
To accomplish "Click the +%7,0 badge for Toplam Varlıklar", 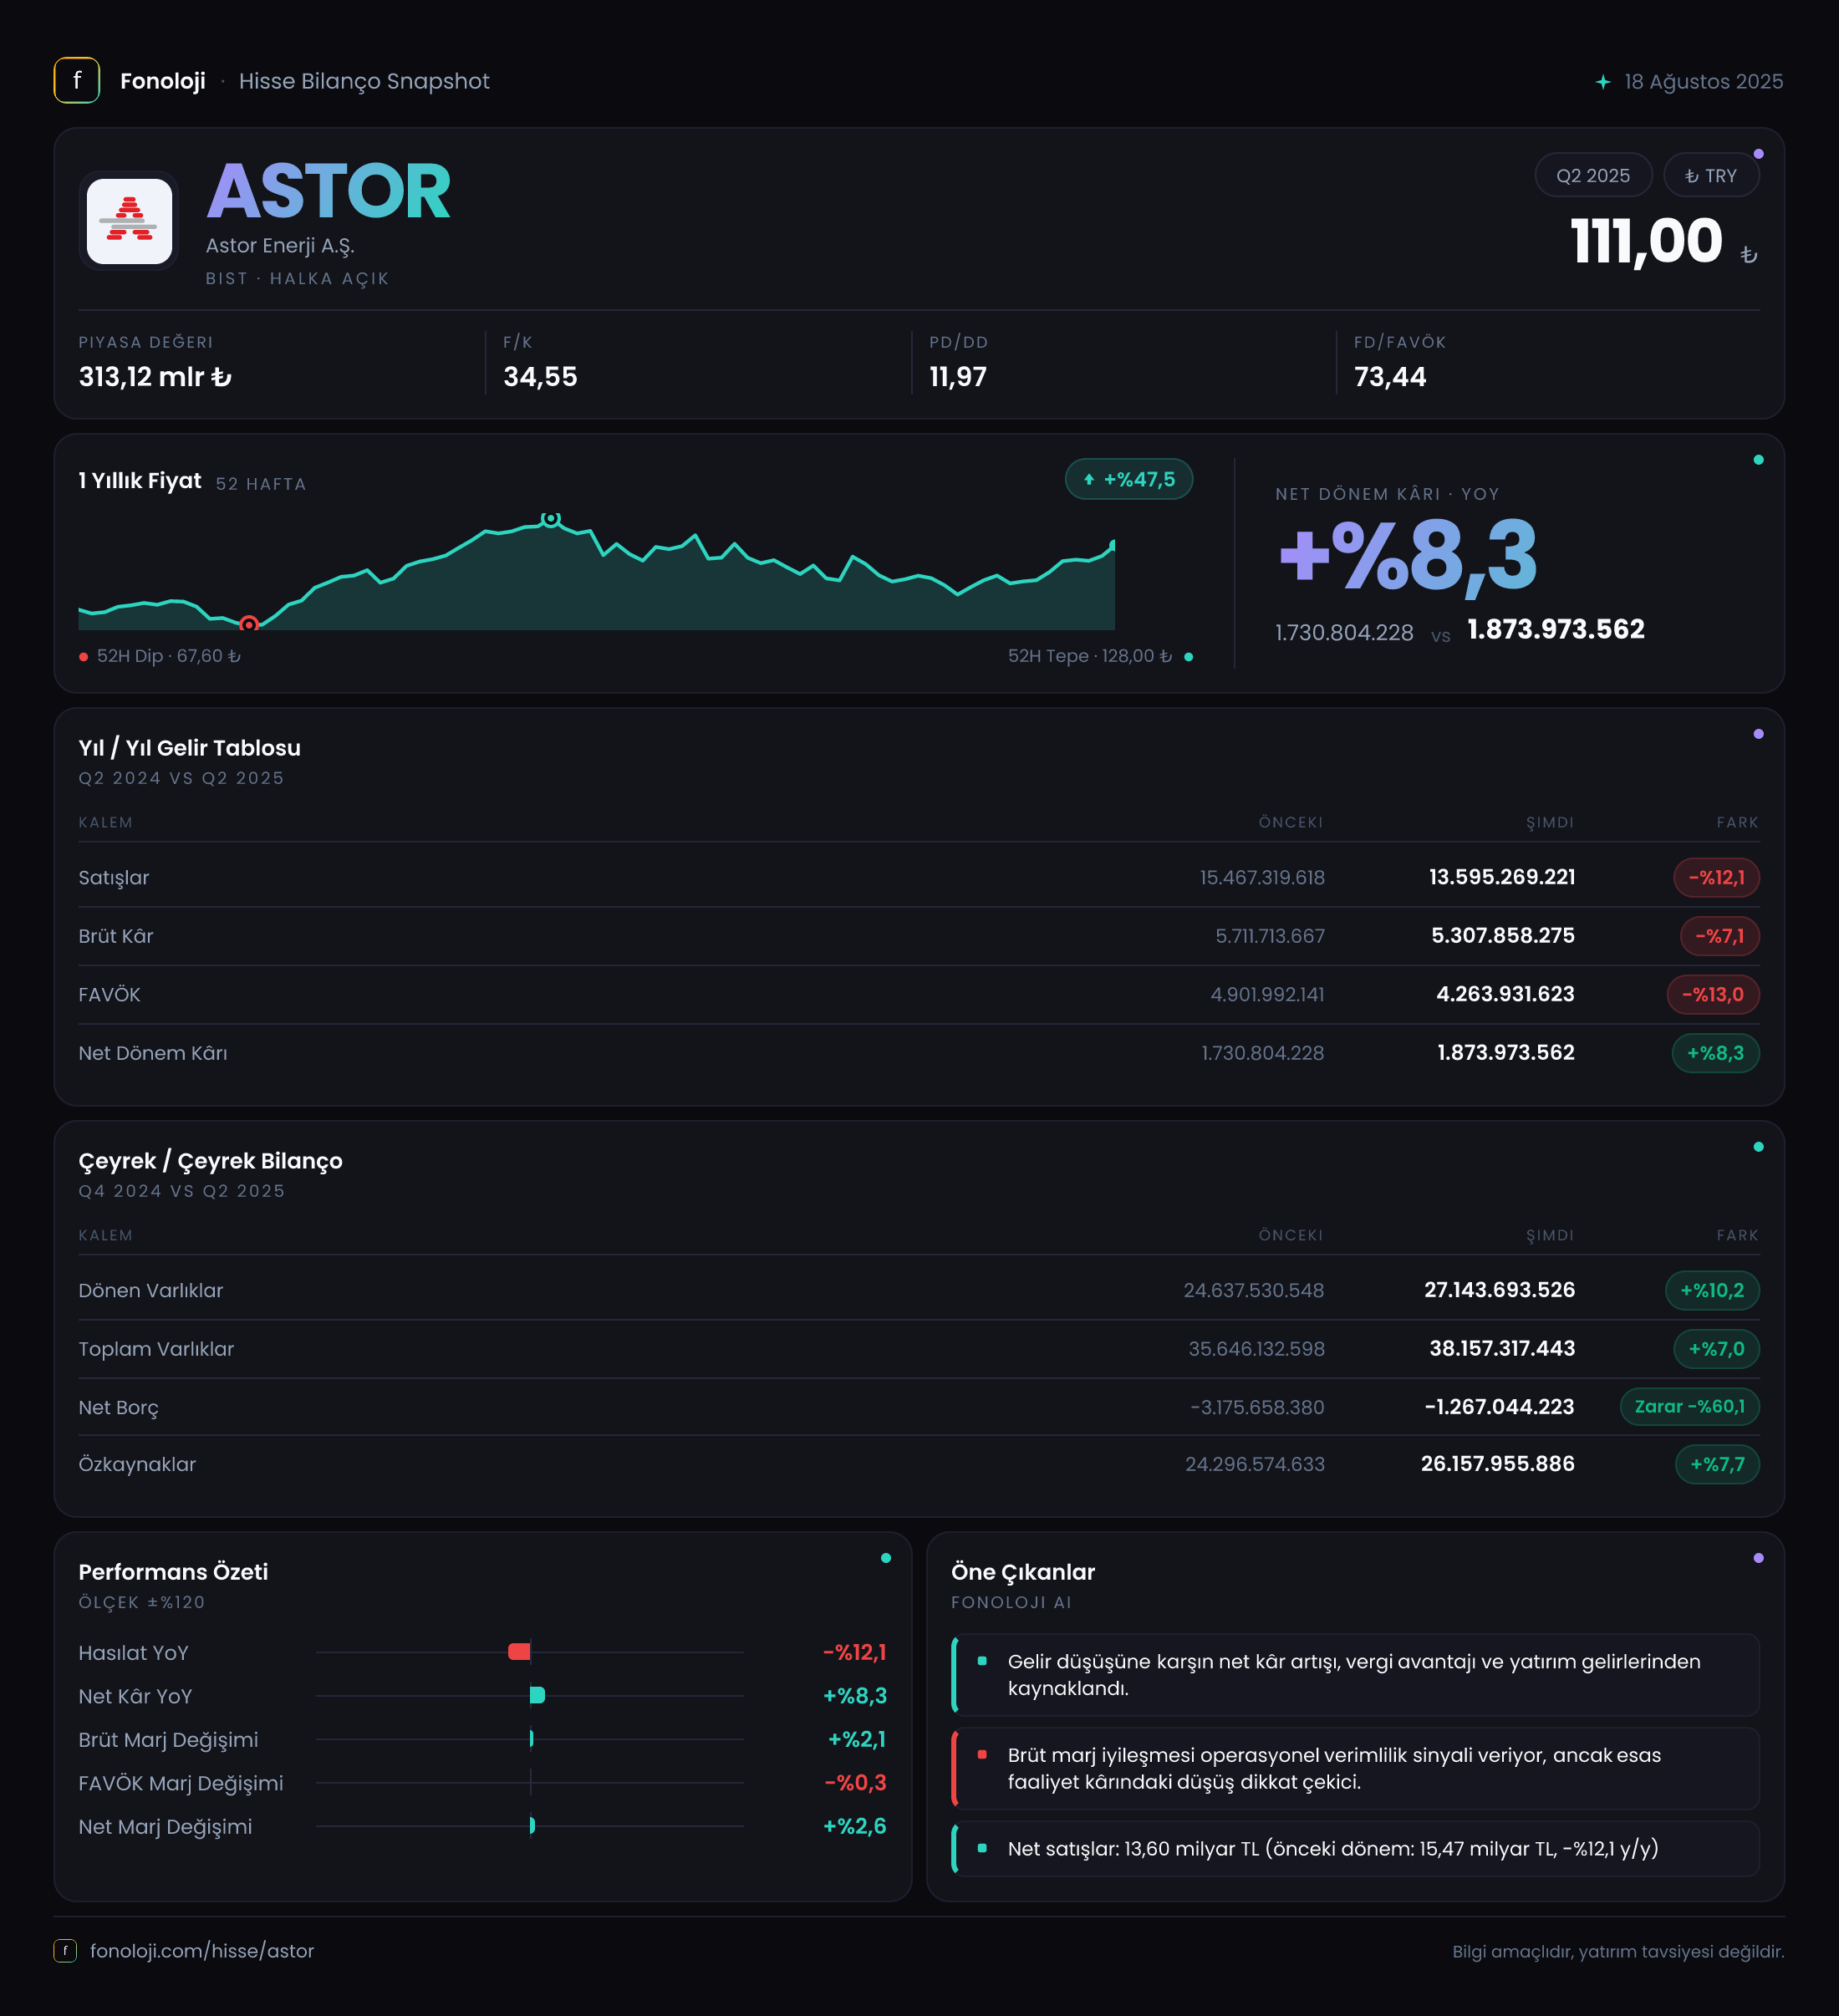I will click(x=1716, y=1349).
